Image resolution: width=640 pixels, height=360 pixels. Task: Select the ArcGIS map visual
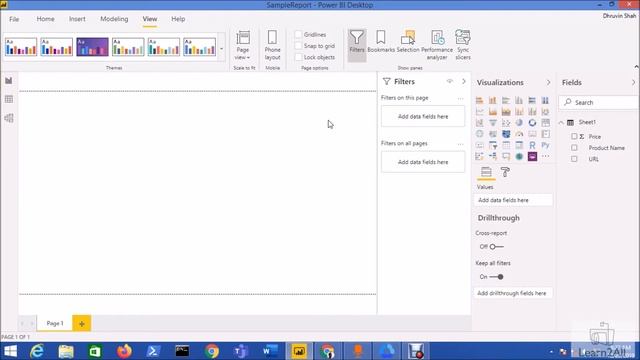519,156
